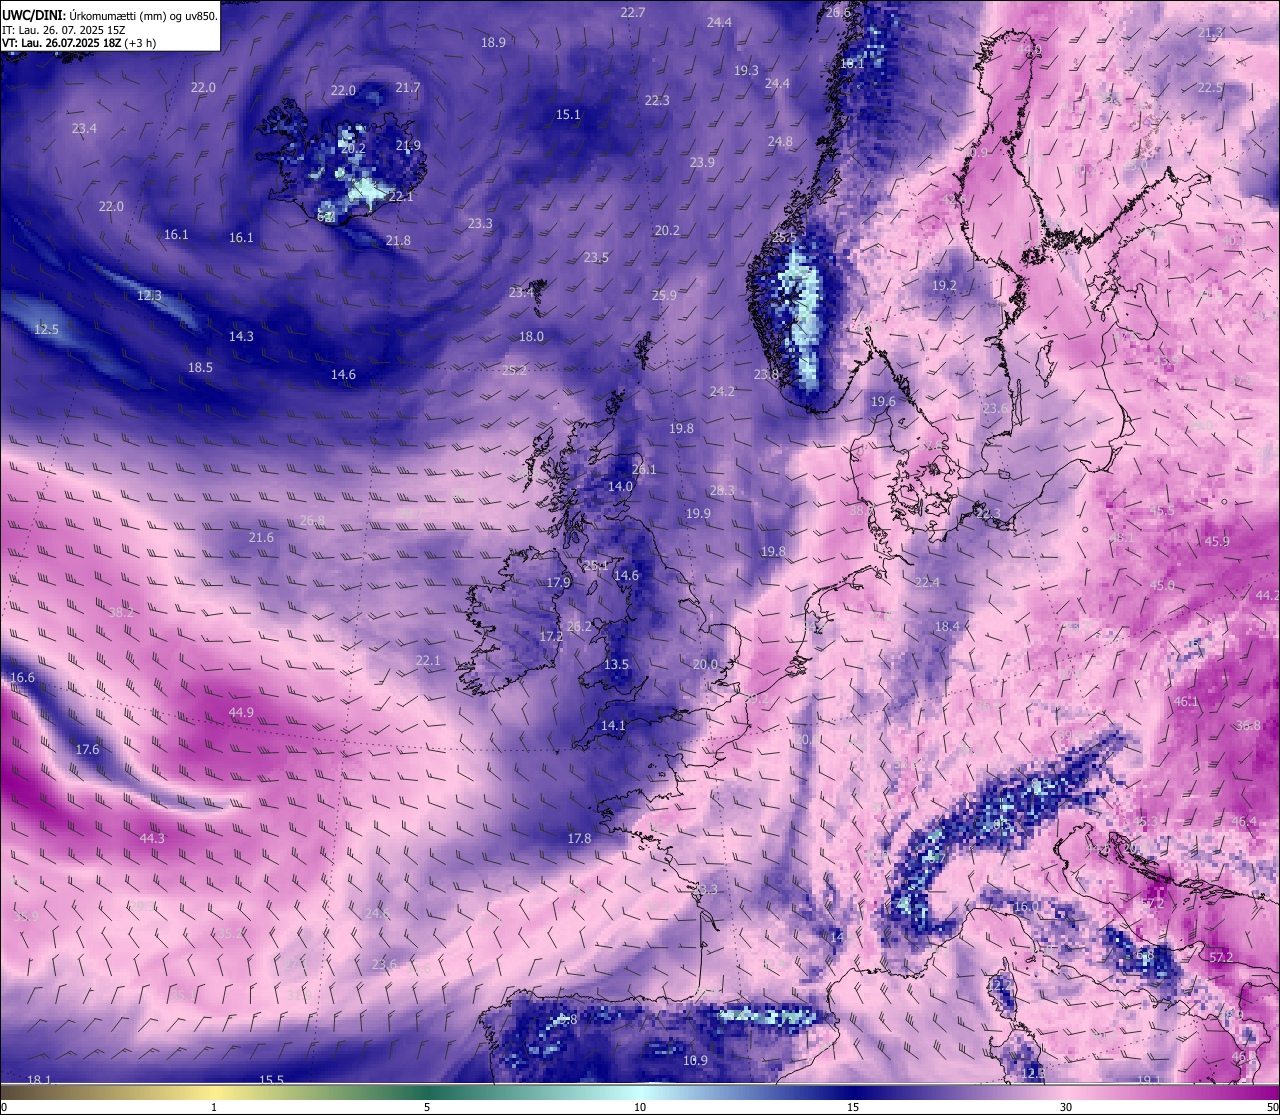Click the initial time line 'IT: Lau. 26. 07. 2025 15Z'
The width and height of the screenshot is (1280, 1115).
point(64,30)
